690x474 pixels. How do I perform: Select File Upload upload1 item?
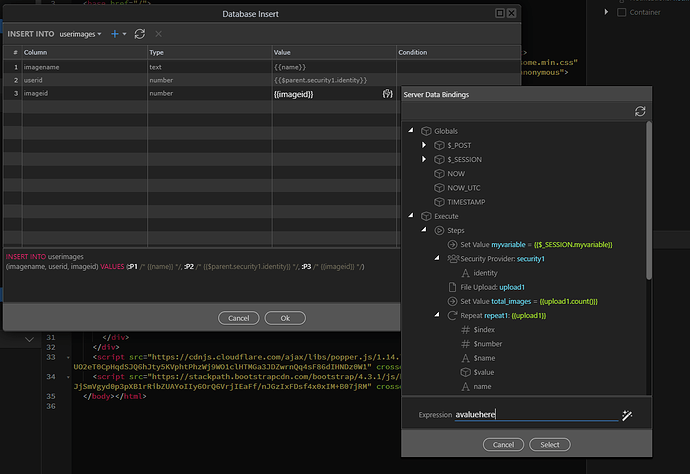(492, 287)
